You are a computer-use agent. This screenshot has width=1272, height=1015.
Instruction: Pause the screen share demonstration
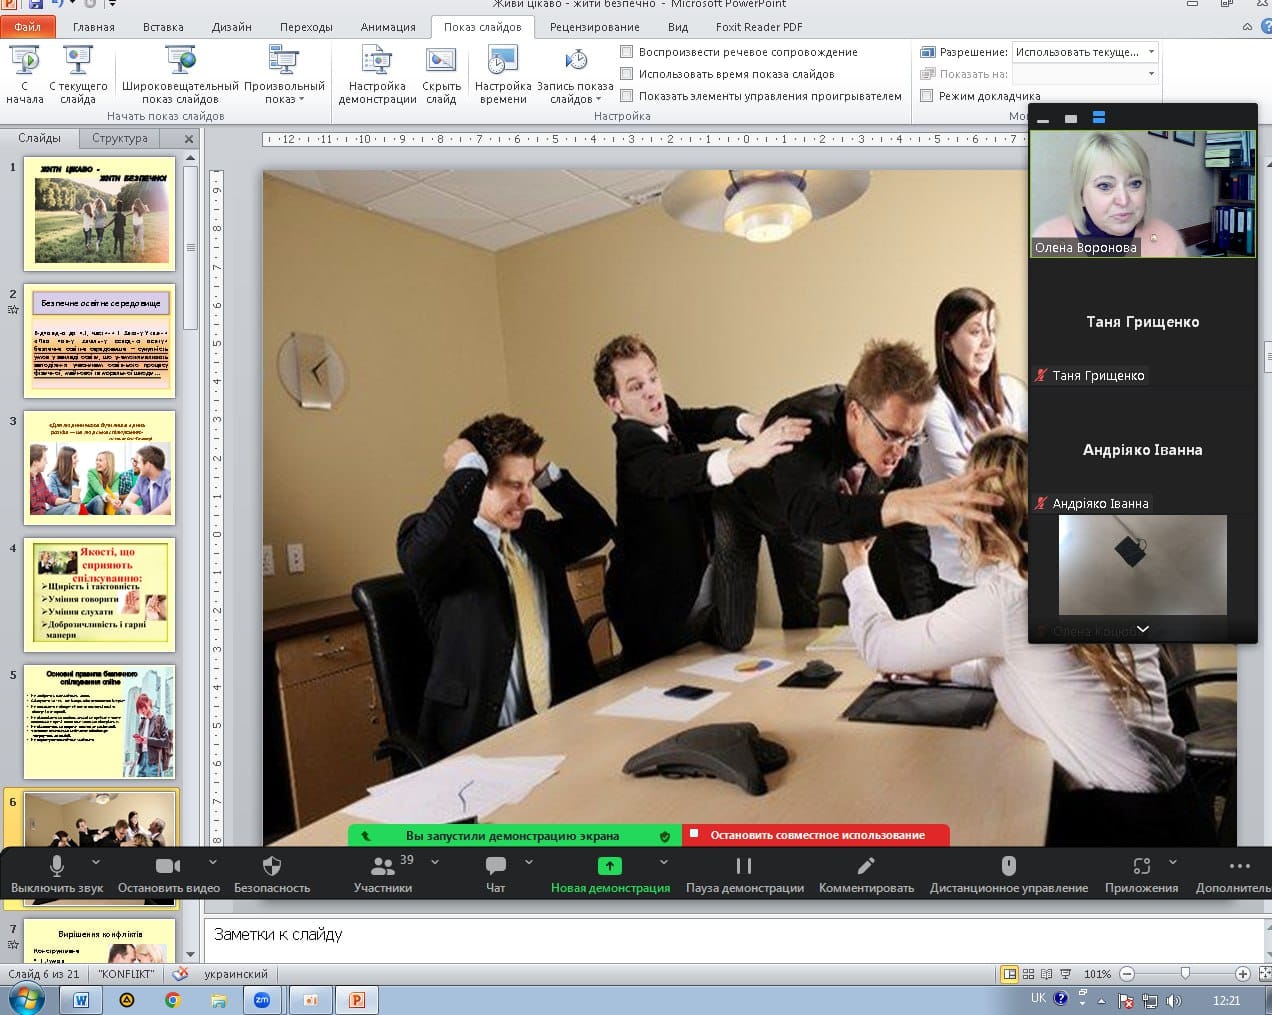[x=744, y=866]
